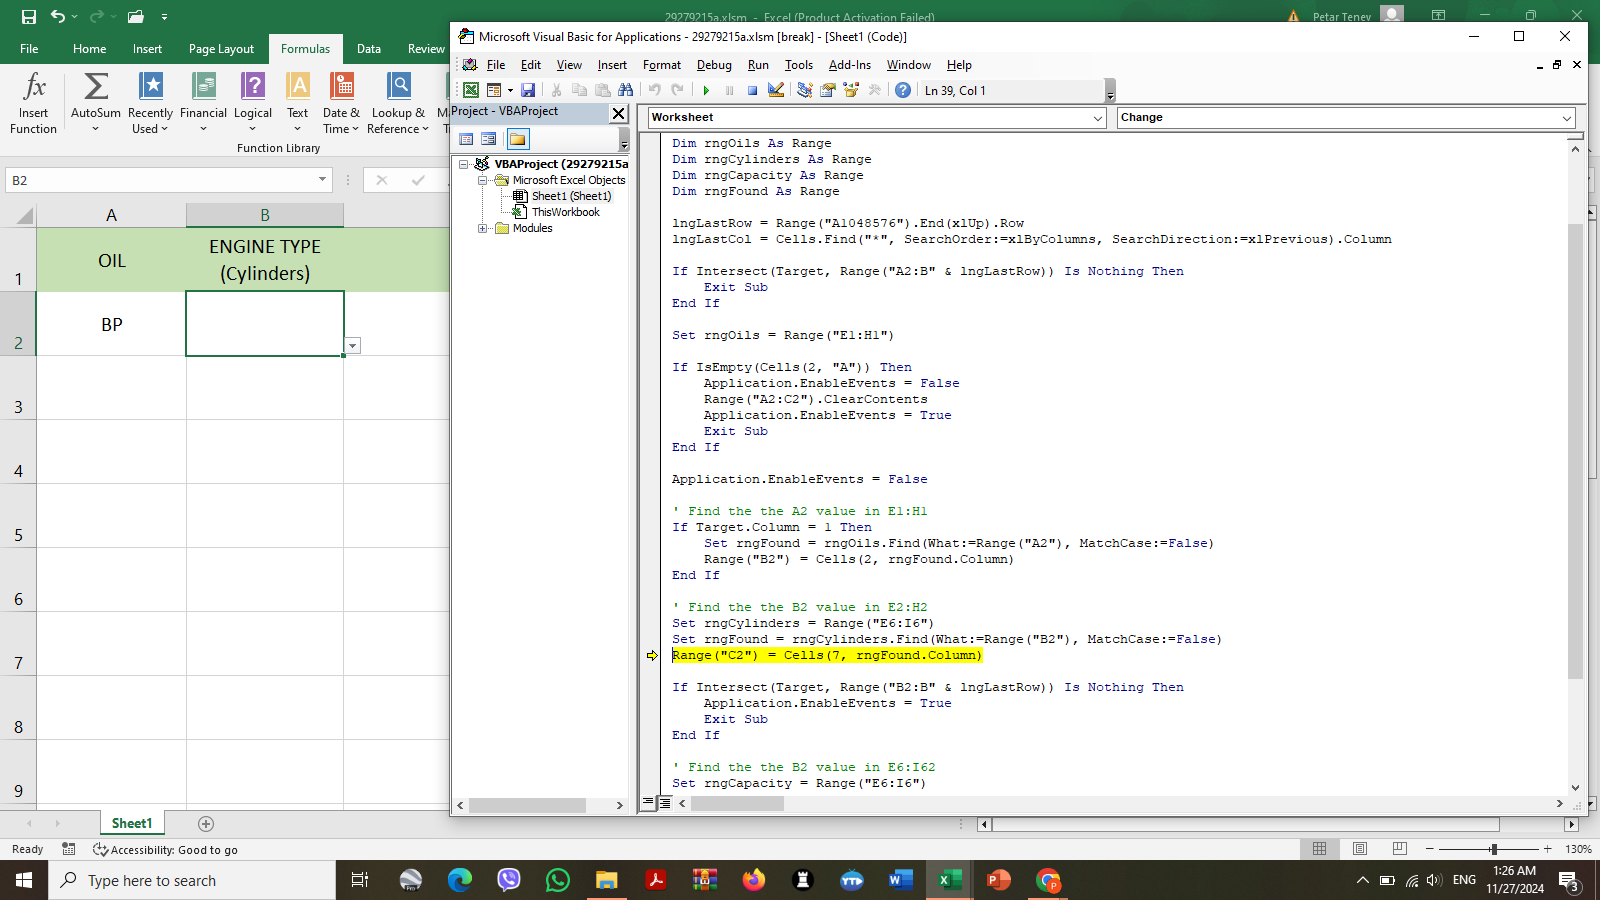Click the Insert UserForm icon in VBA toolbar
This screenshot has height=900, width=1600.
click(494, 90)
